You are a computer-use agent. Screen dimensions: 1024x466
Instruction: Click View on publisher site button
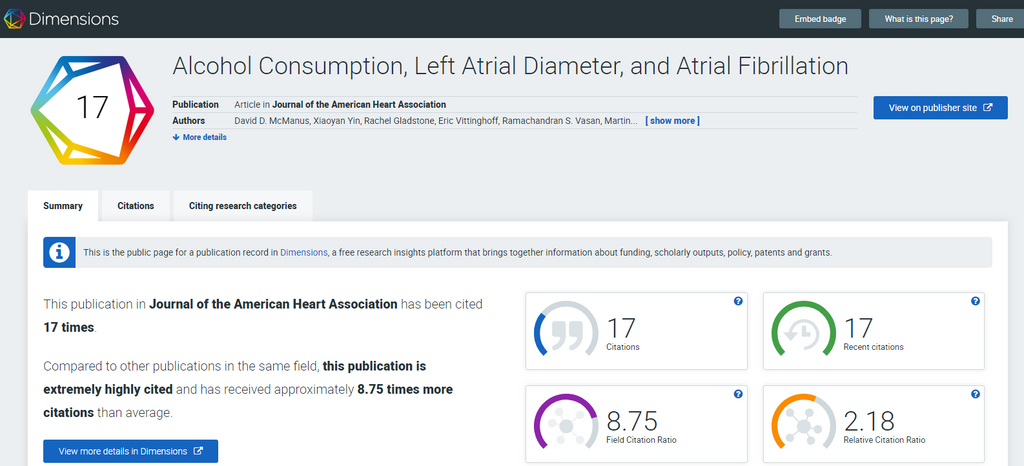click(940, 108)
